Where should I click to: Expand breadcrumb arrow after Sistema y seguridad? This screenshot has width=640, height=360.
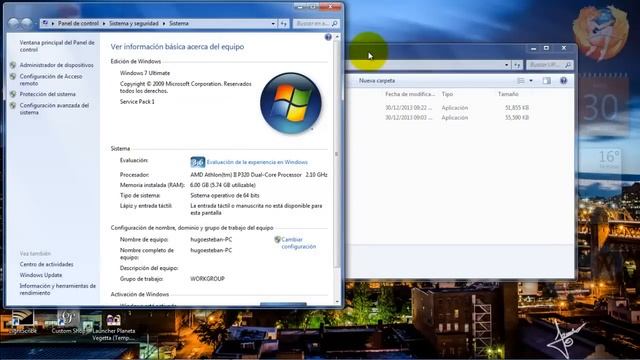164,24
